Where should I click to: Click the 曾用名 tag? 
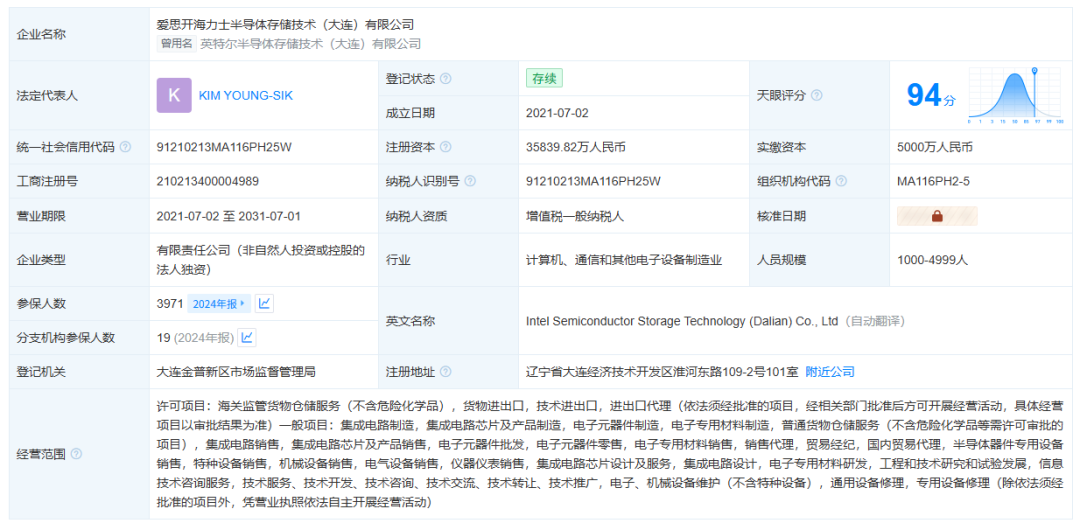click(176, 44)
